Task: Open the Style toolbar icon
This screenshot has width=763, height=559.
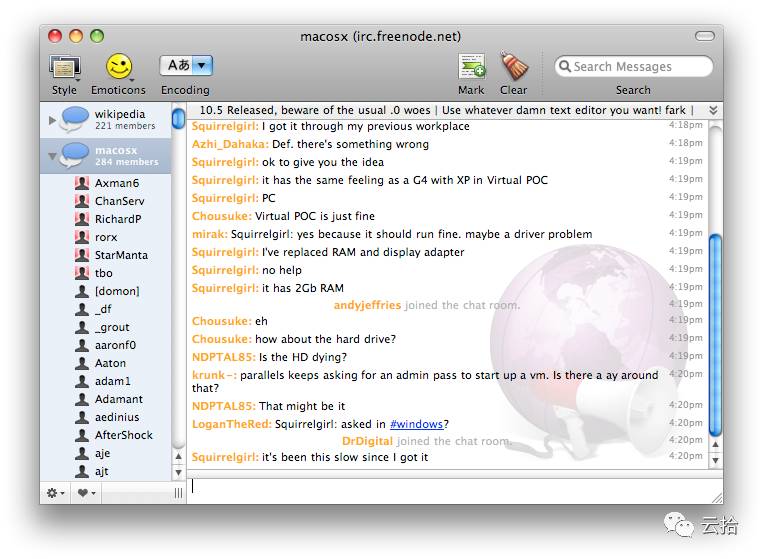Action: pos(65,67)
